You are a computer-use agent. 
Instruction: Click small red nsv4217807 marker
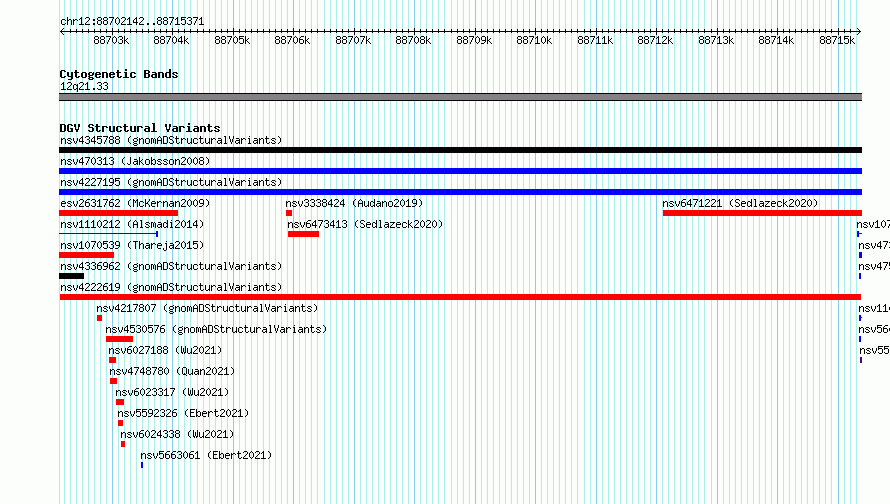[x=99, y=318]
